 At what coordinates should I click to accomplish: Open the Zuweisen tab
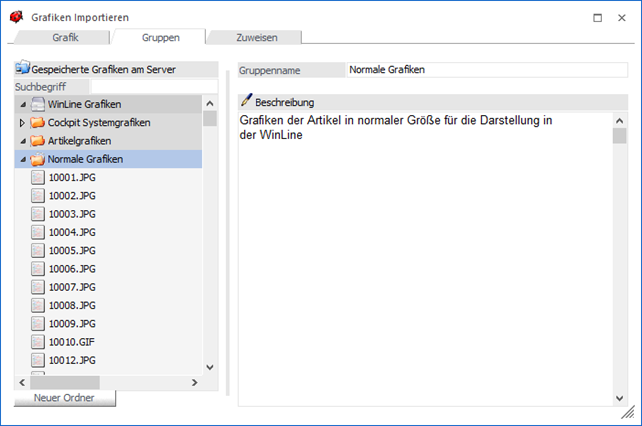(256, 37)
